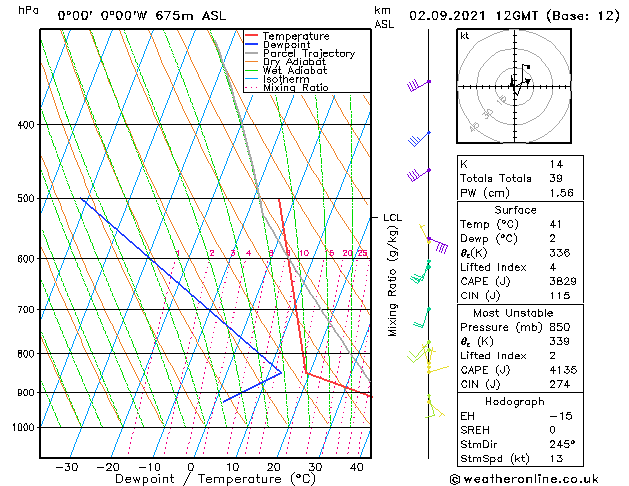
Task: Click the 'hPa' unit label
Action: pyautogui.click(x=28, y=10)
